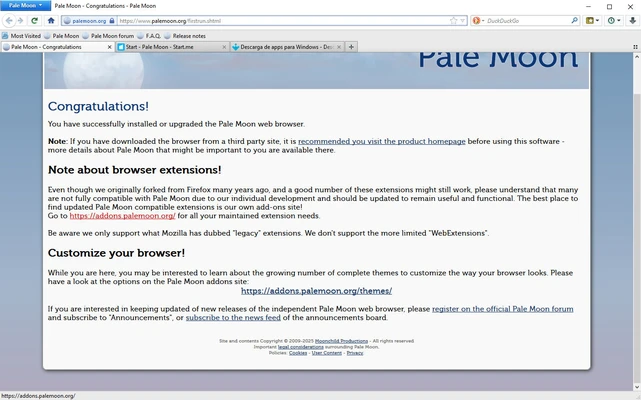Open the Privacy policy link
The image size is (641, 400).
[355, 353]
